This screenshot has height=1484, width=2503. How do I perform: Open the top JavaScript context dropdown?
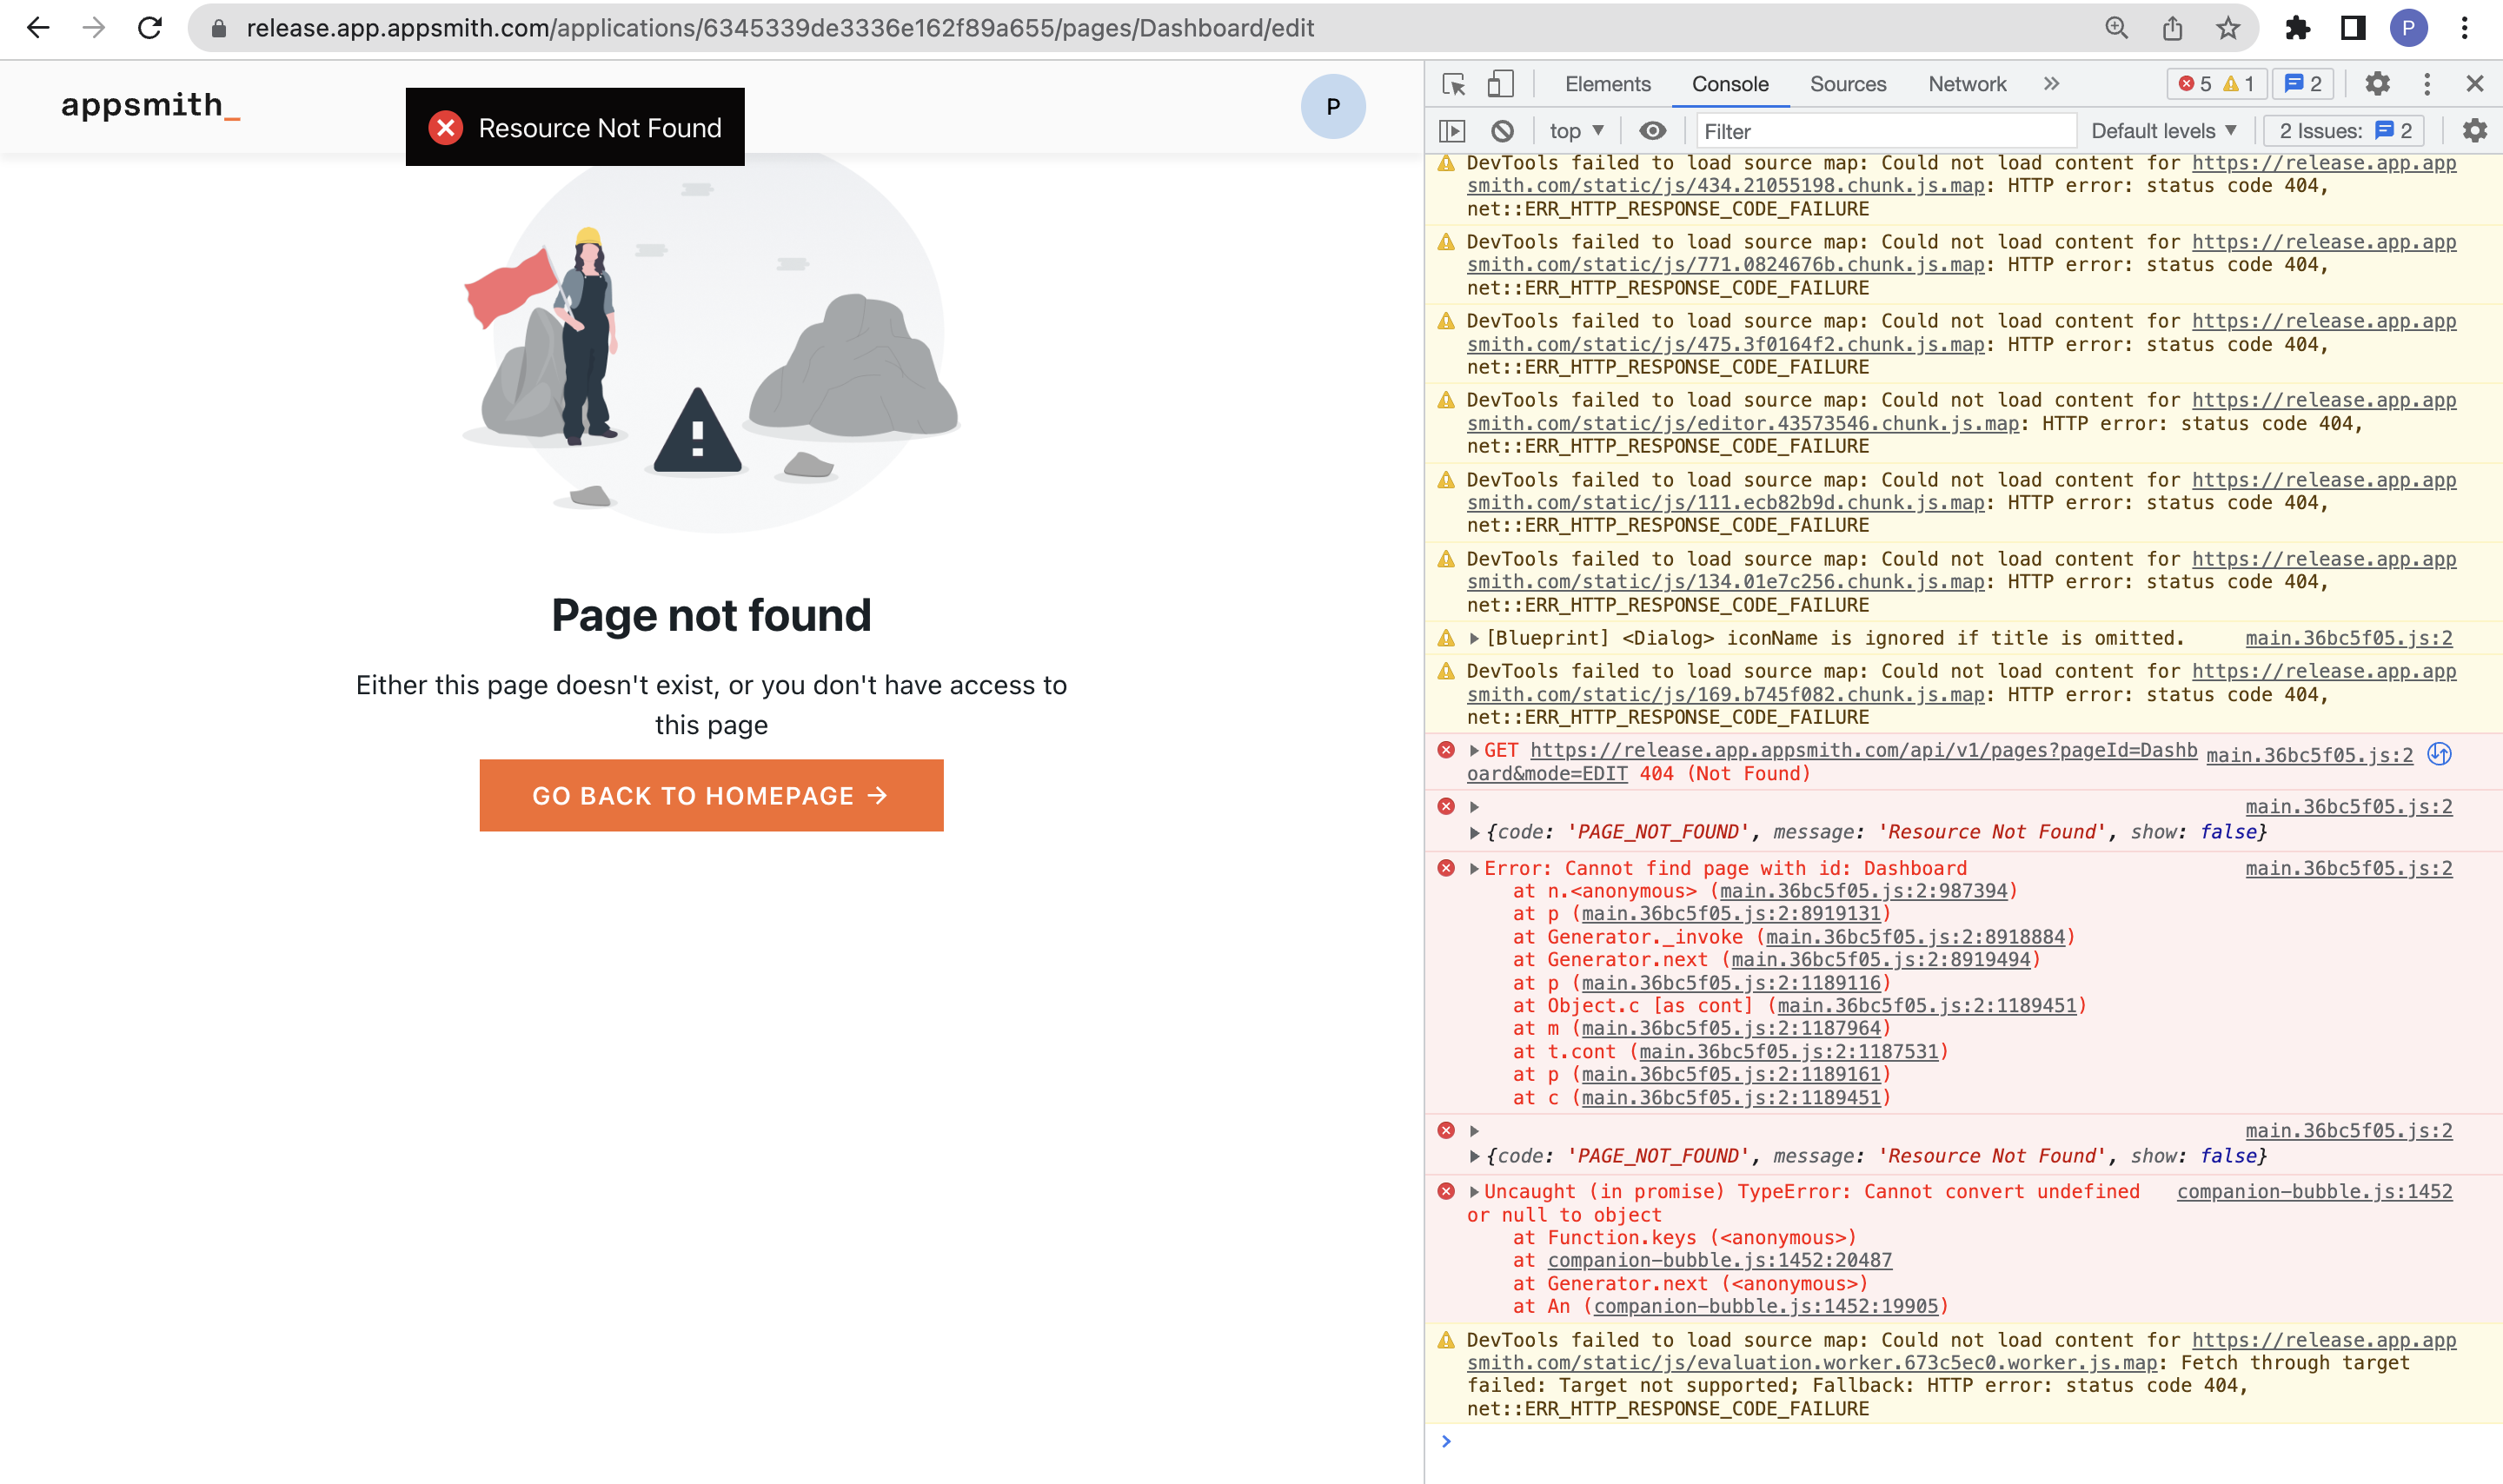click(1577, 131)
